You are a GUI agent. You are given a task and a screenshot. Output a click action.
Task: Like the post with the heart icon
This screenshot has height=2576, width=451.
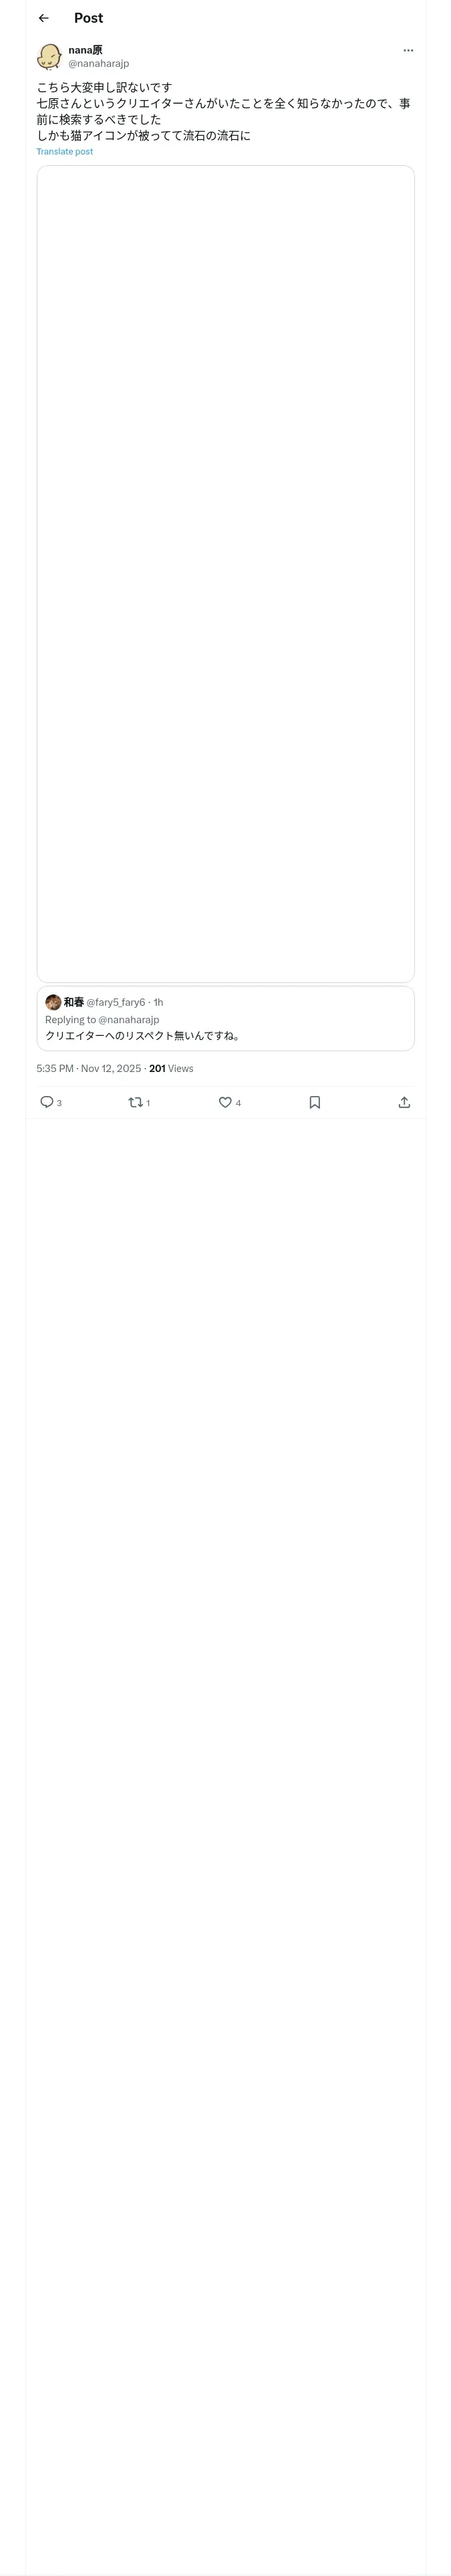(x=225, y=1102)
